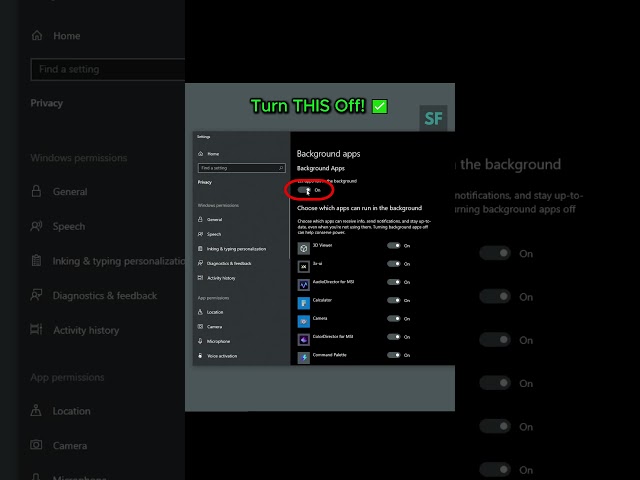This screenshot has width=640, height=480.
Task: Click Speech icon in small center window
Action: tap(200, 234)
